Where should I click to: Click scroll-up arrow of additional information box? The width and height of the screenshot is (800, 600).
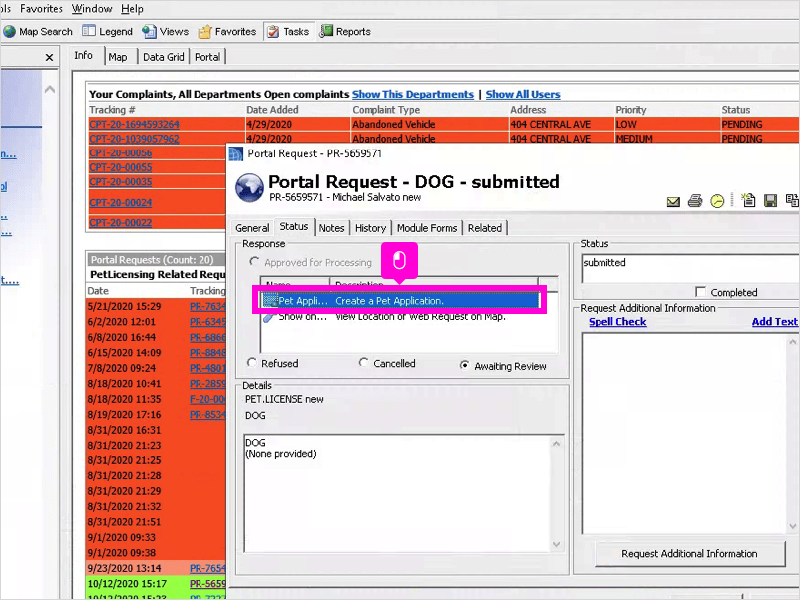792,342
